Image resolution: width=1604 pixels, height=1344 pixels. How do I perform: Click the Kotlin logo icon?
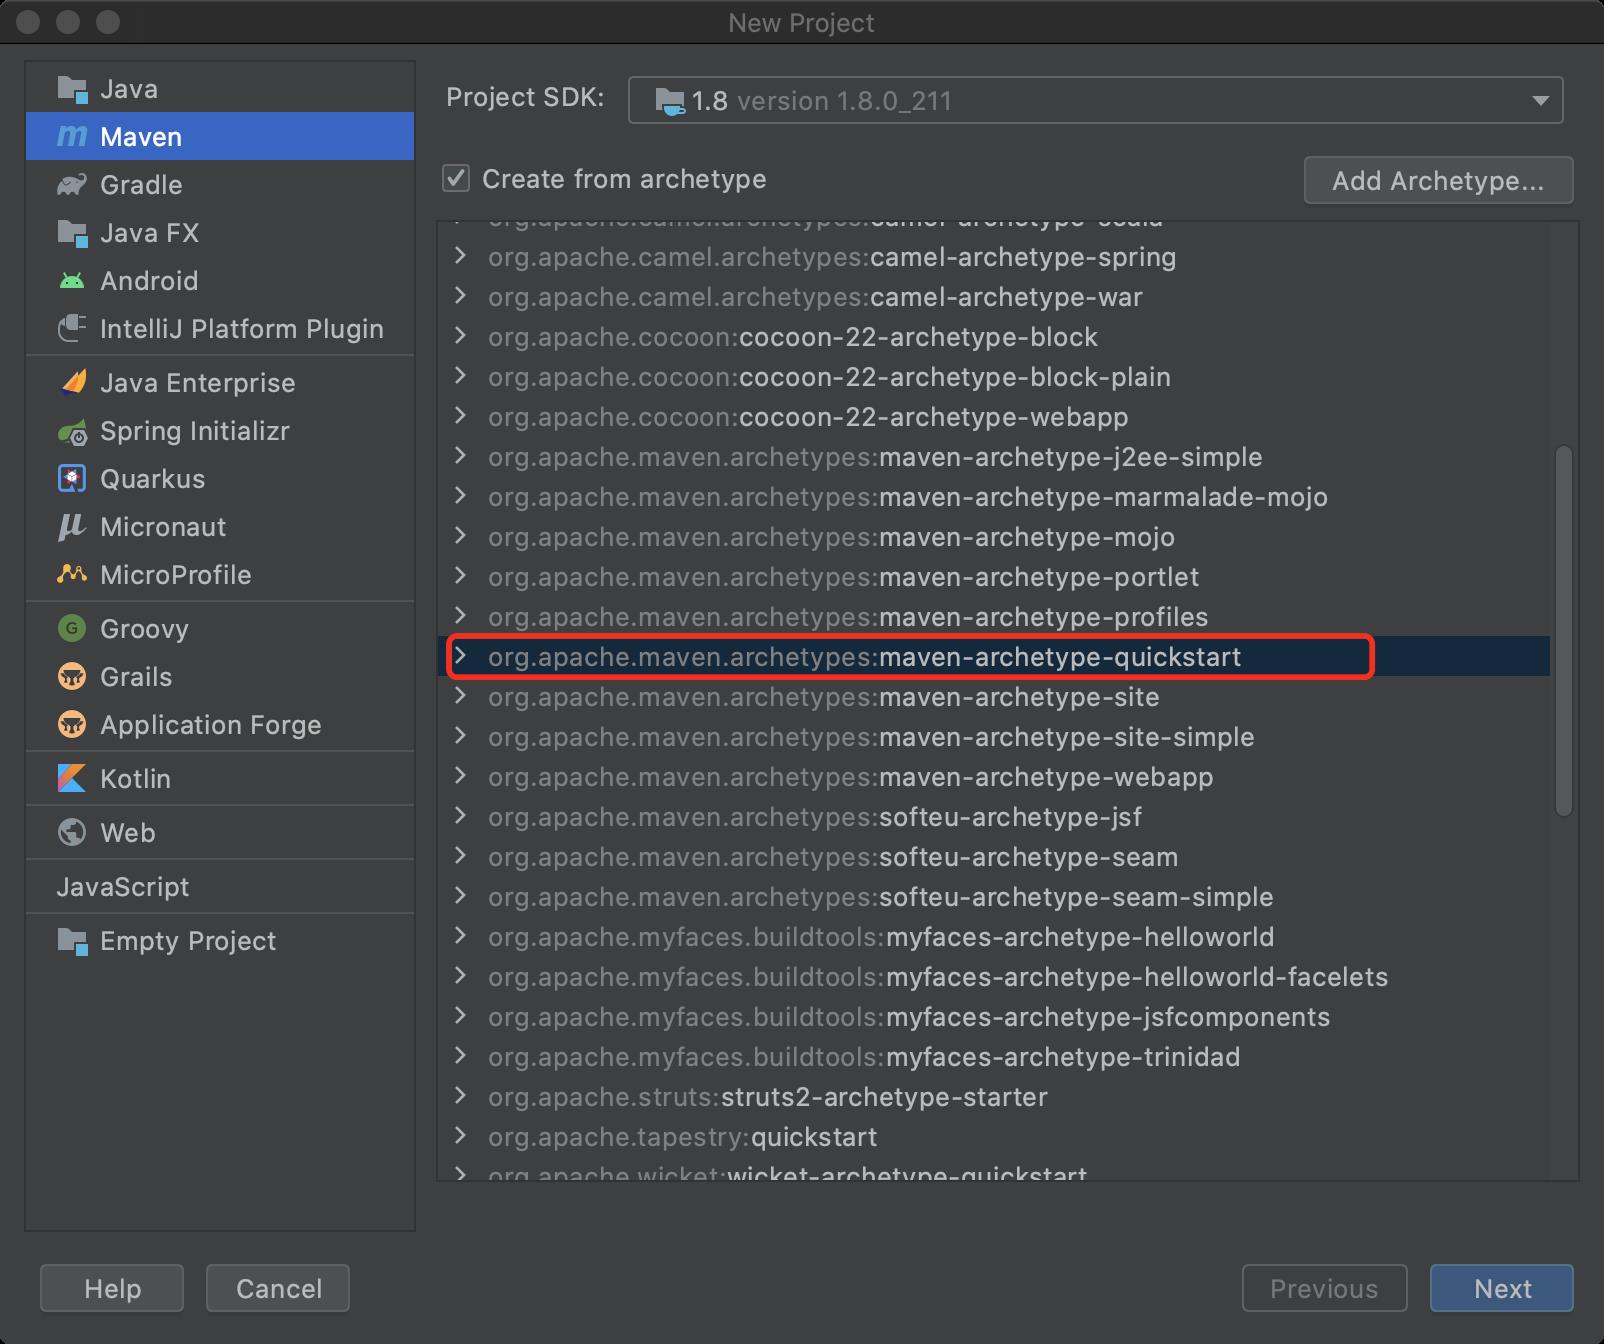pyautogui.click(x=72, y=778)
